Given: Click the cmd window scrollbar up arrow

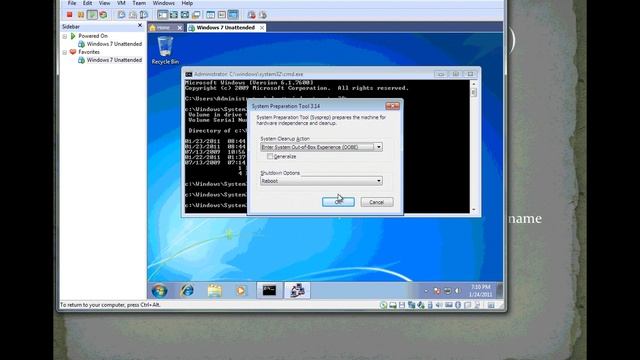Looking at the screenshot, I should coord(473,84).
